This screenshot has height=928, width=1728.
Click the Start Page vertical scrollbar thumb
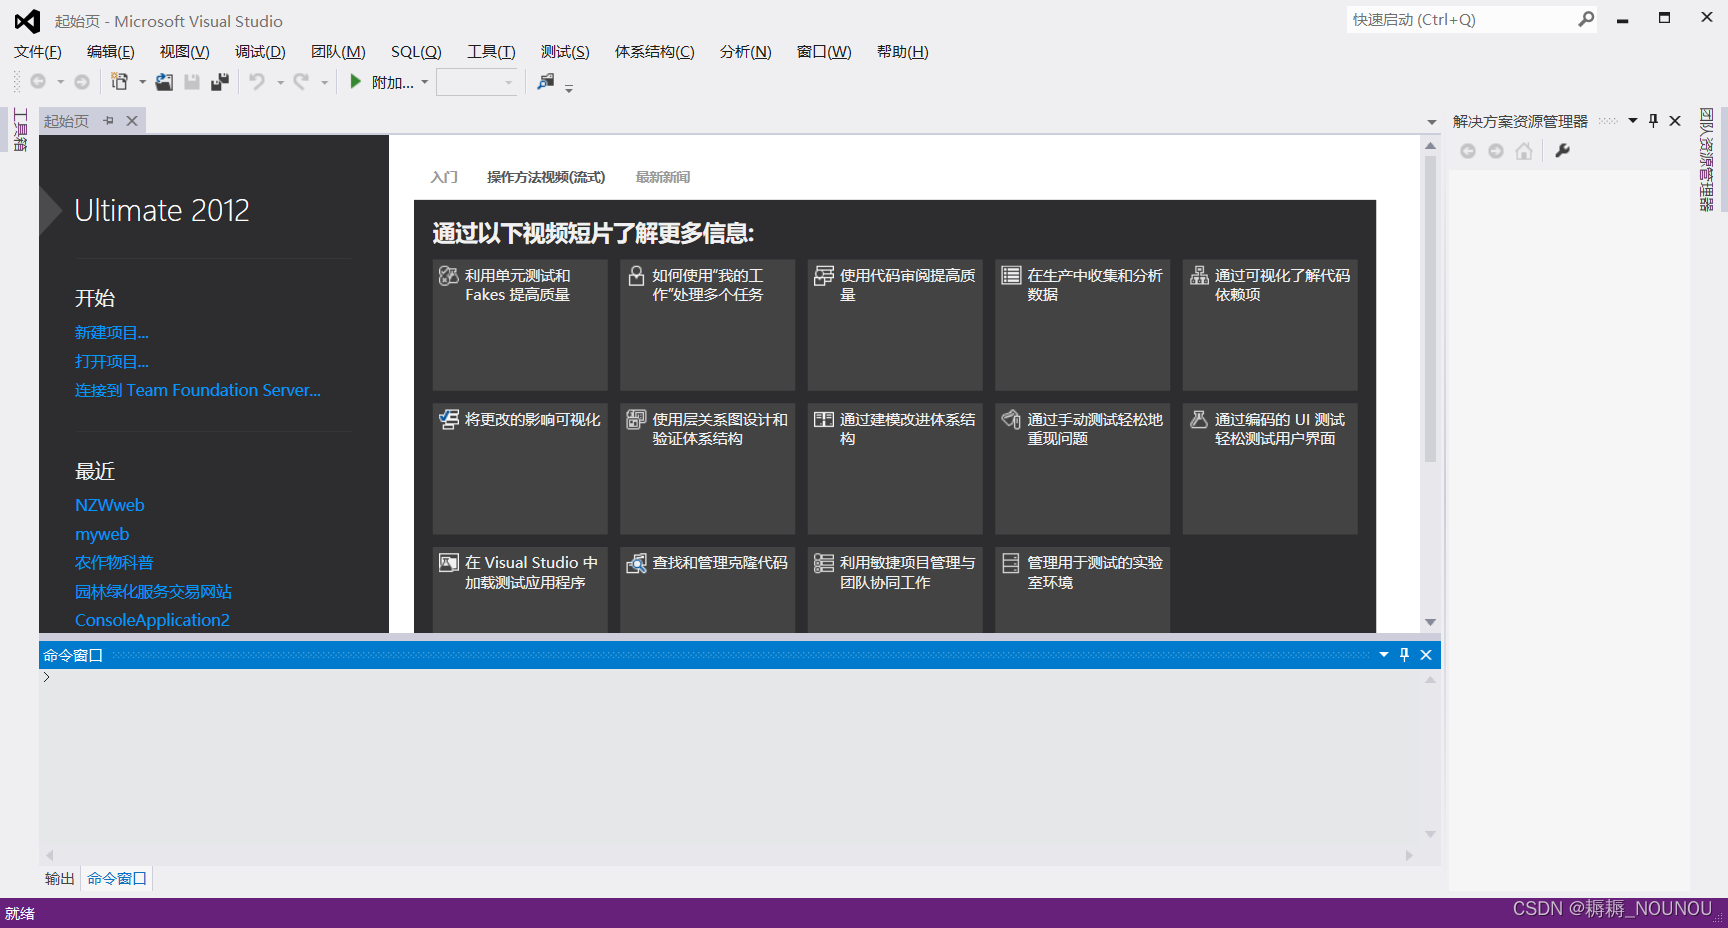1431,309
